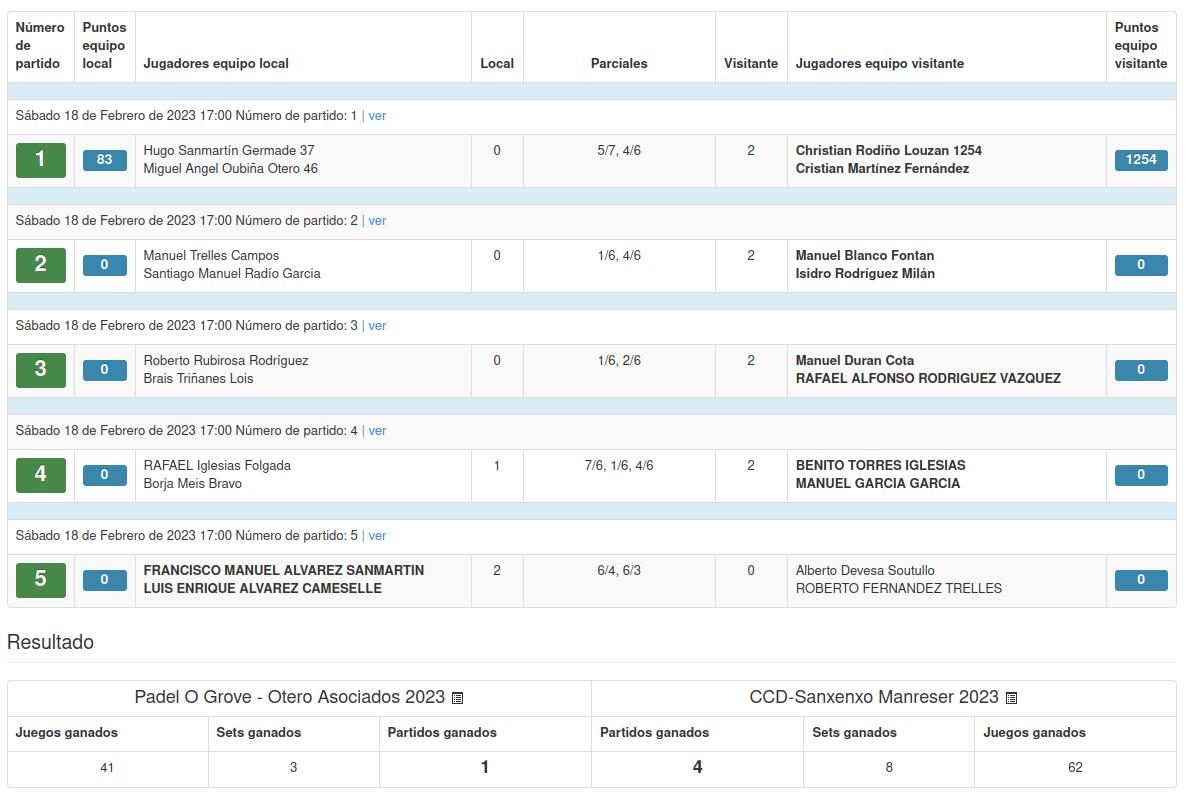Click the green match number 3 badge
The width and height of the screenshot is (1187, 803).
41,370
